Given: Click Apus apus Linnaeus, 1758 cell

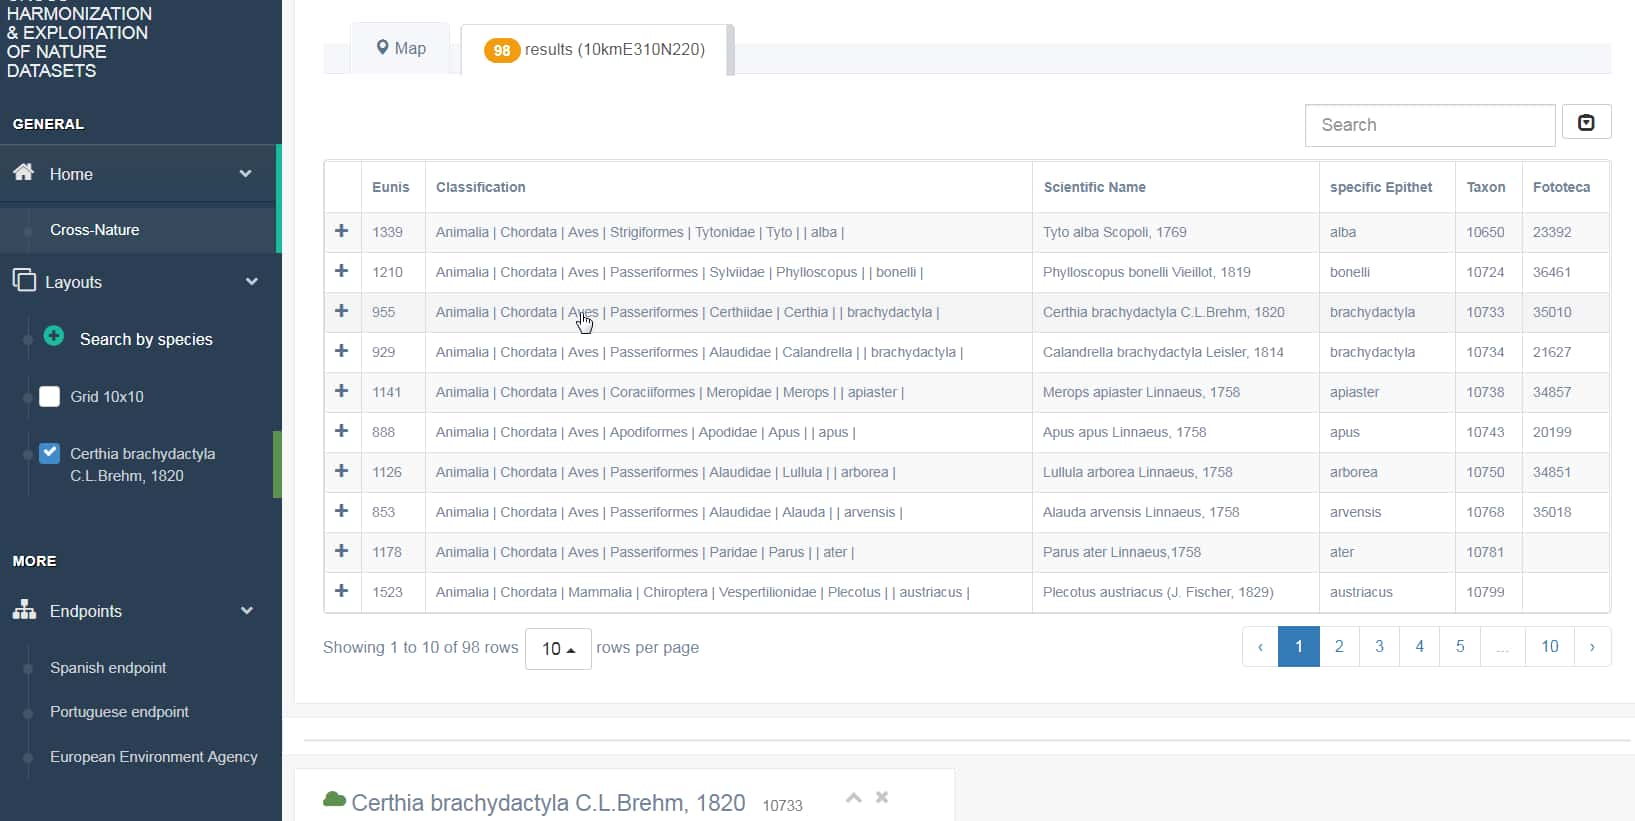Looking at the screenshot, I should pyautogui.click(x=1176, y=432).
